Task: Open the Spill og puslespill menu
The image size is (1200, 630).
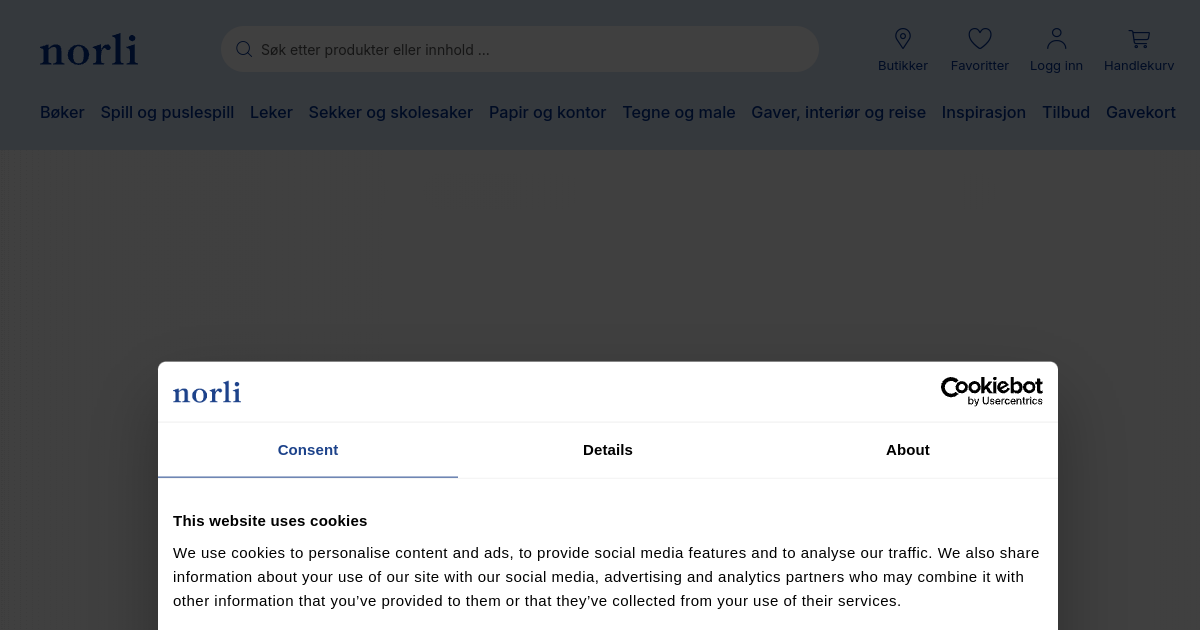Action: 167,112
